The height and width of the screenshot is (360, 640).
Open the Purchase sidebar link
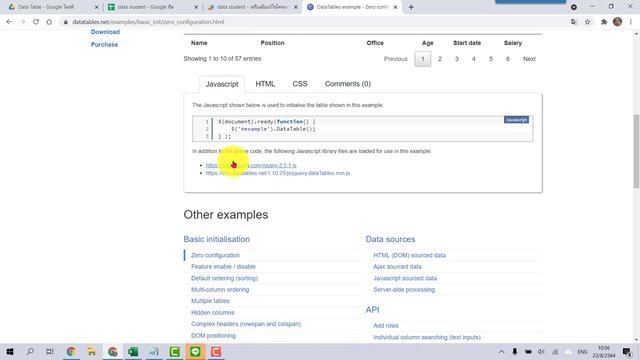click(104, 44)
